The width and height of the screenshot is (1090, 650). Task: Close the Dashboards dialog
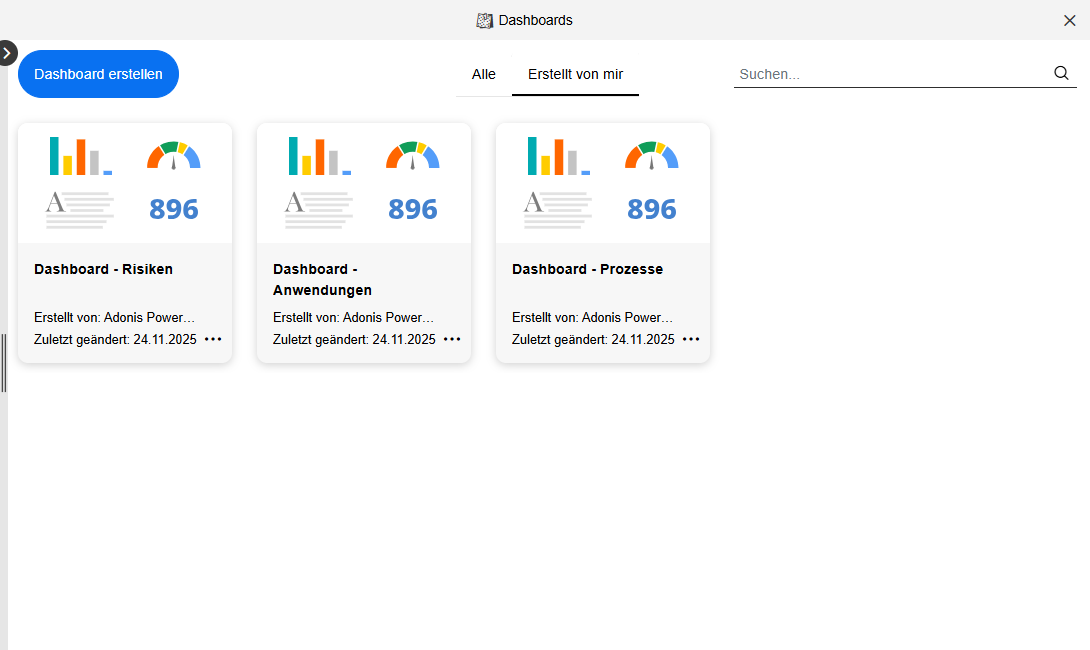1069,20
